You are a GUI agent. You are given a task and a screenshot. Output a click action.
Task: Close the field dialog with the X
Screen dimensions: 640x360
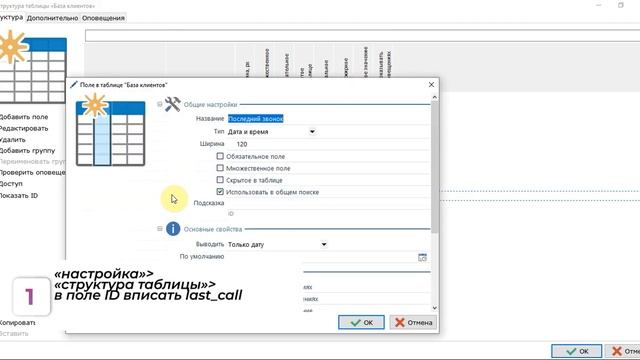[x=431, y=84]
